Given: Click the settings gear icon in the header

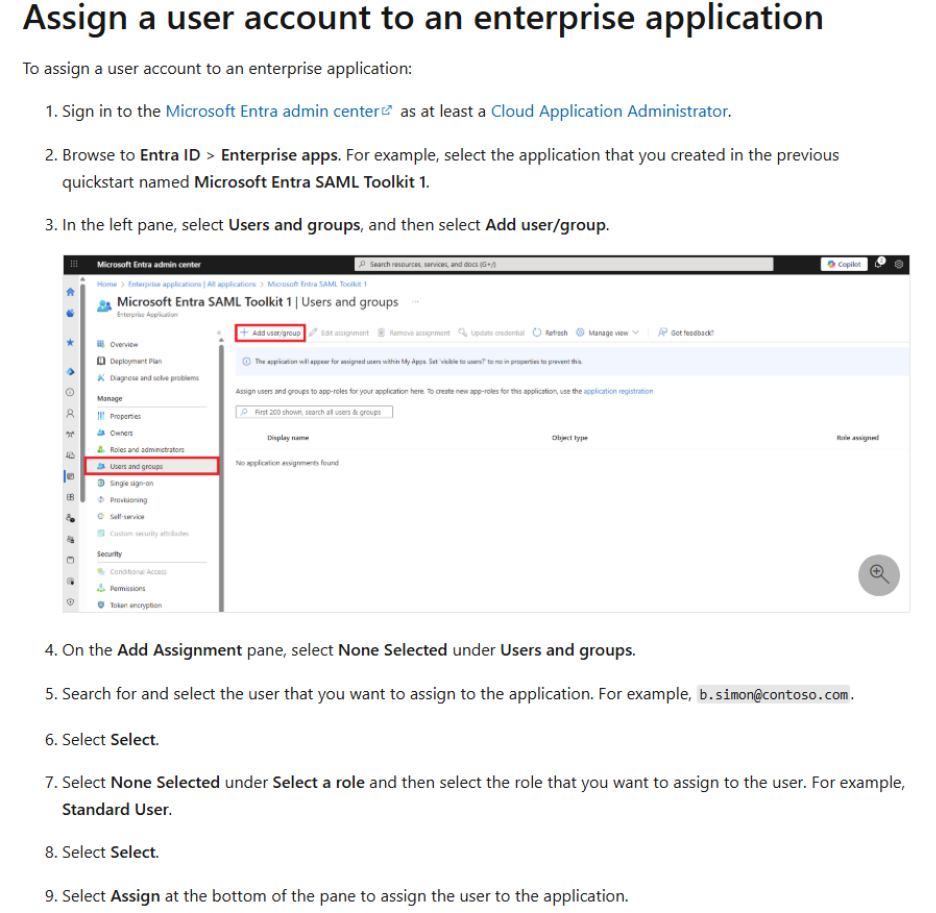Looking at the screenshot, I should coord(898,264).
